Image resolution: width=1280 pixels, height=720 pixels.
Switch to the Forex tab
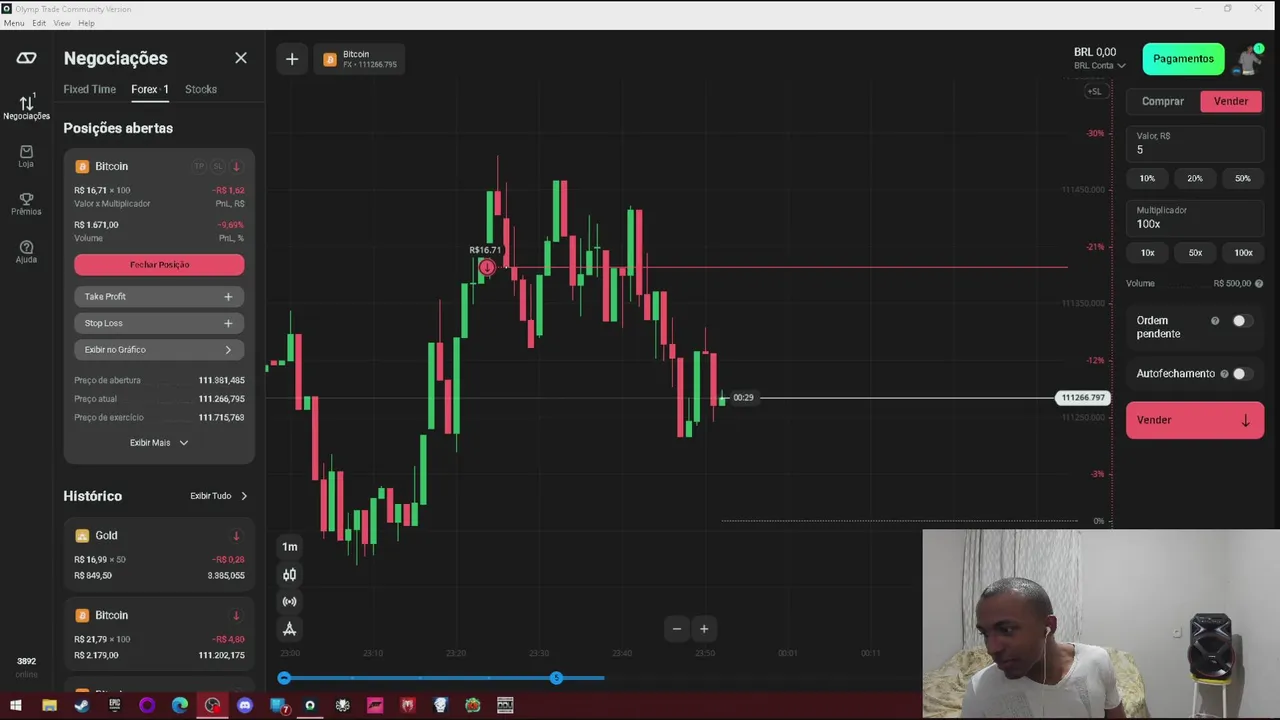point(149,89)
